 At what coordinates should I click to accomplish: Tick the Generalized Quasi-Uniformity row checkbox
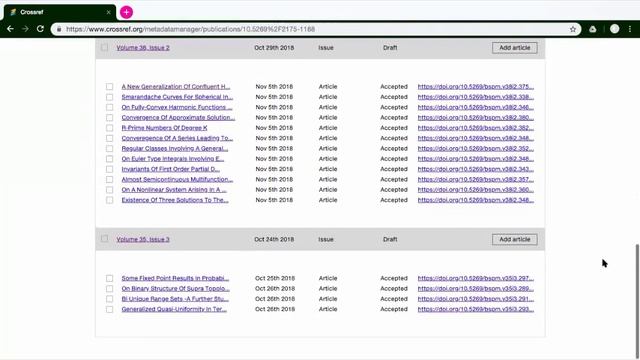(109, 309)
